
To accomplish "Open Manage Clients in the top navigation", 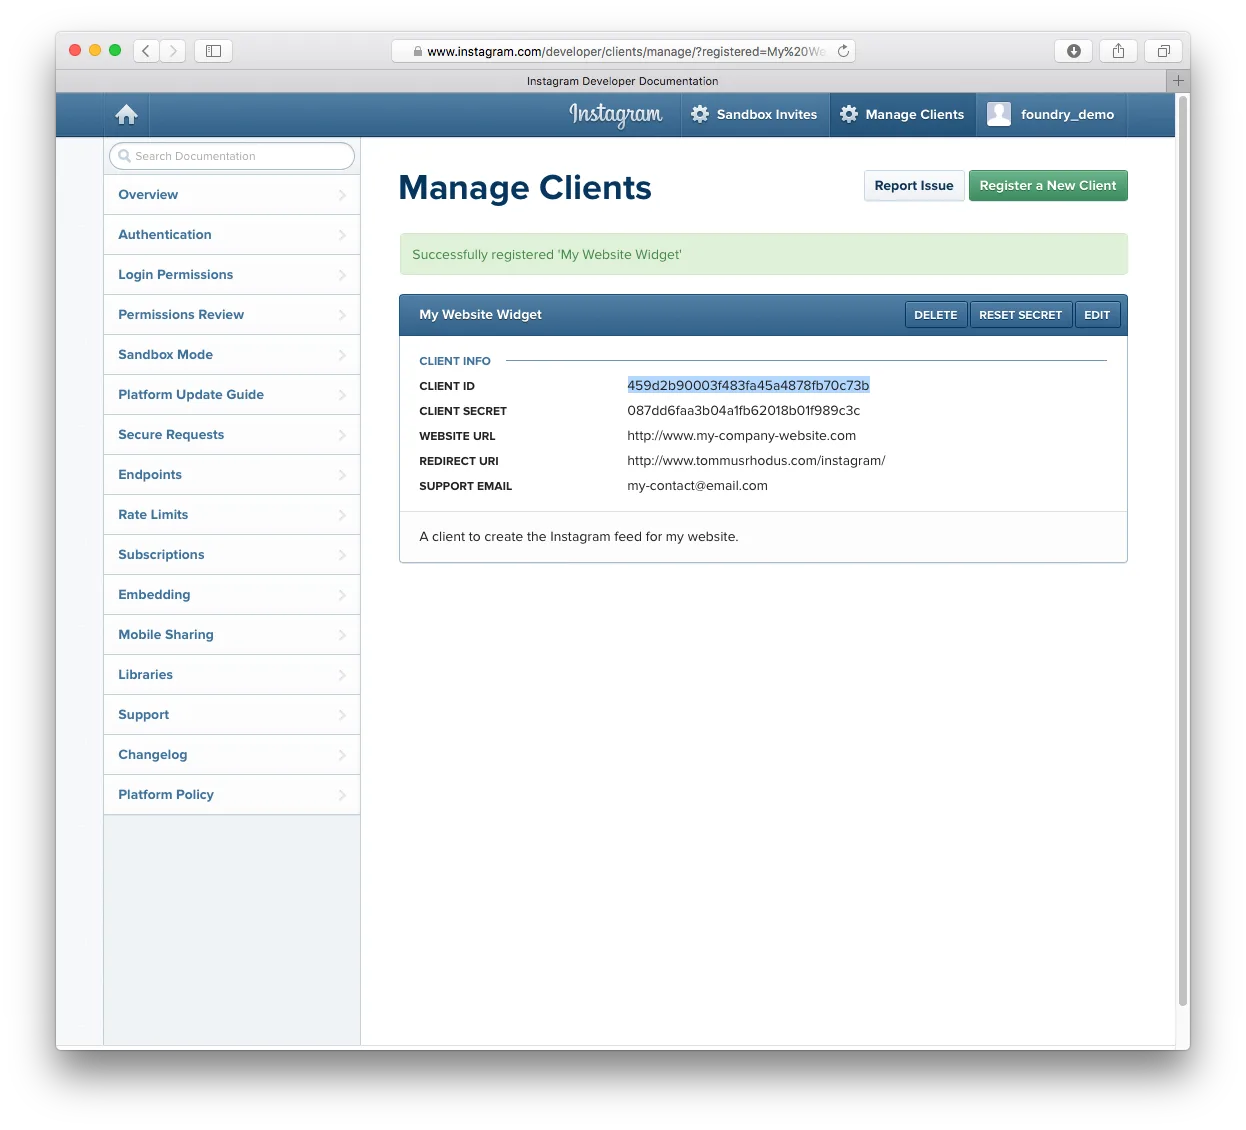I will click(x=903, y=115).
